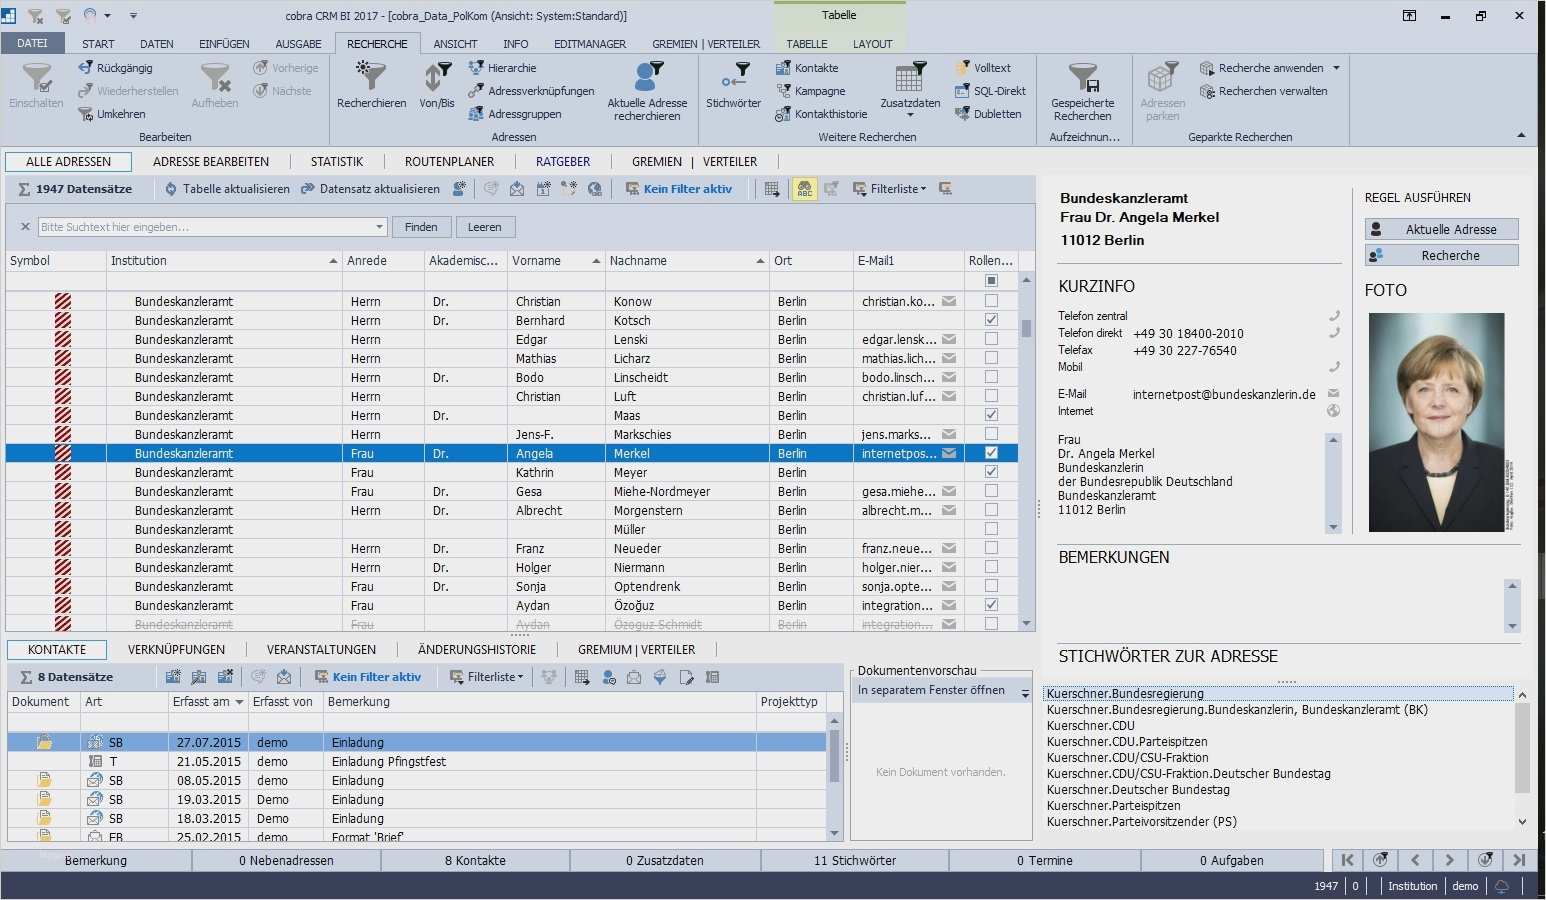This screenshot has width=1546, height=900.
Task: Toggle the Rollen checkbox for Lenski
Action: click(991, 339)
